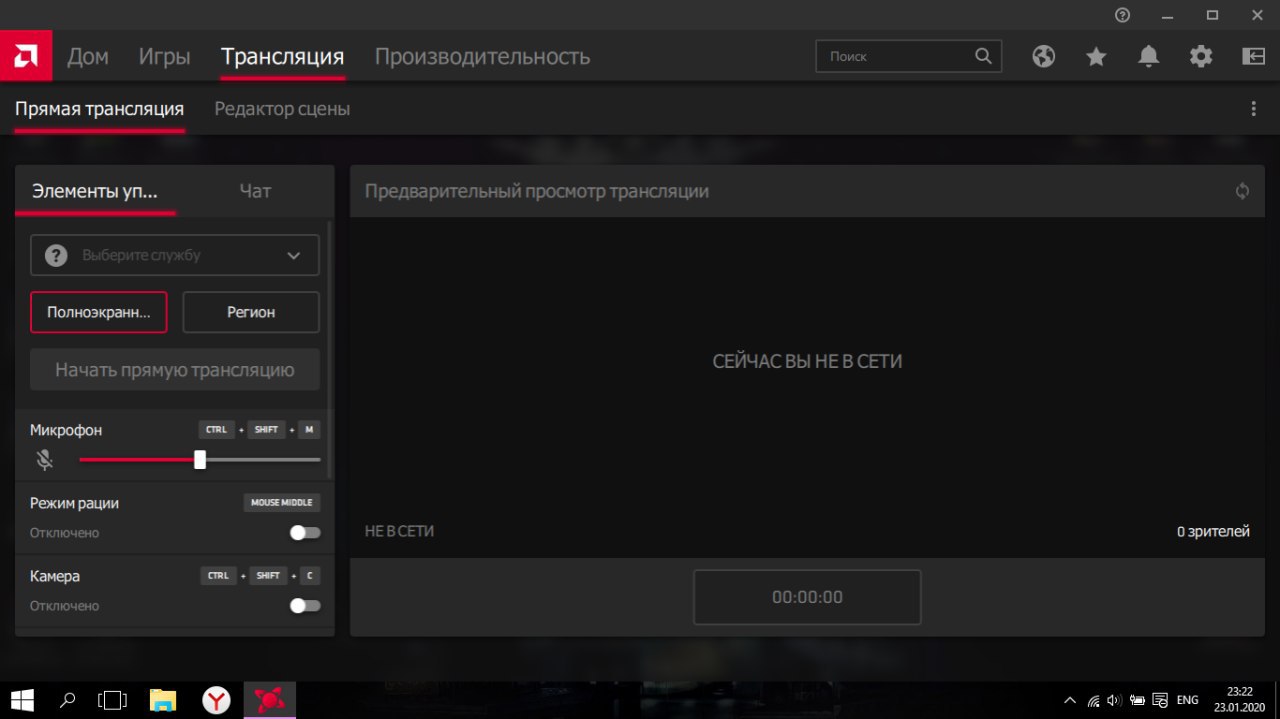This screenshot has height=719, width=1280.
Task: Open the Дом tab
Action: click(x=88, y=57)
